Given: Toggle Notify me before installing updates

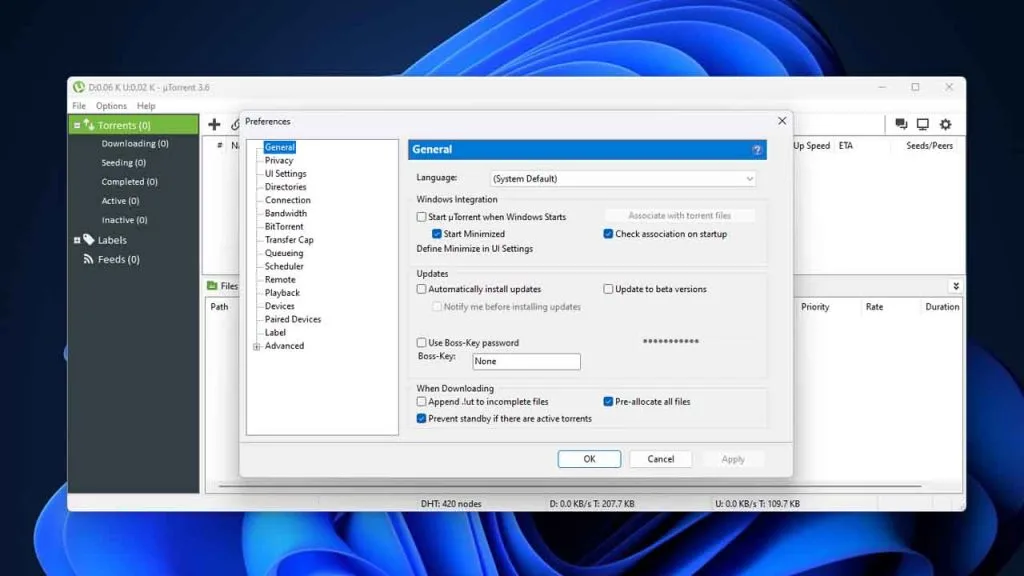Looking at the screenshot, I should (x=437, y=306).
